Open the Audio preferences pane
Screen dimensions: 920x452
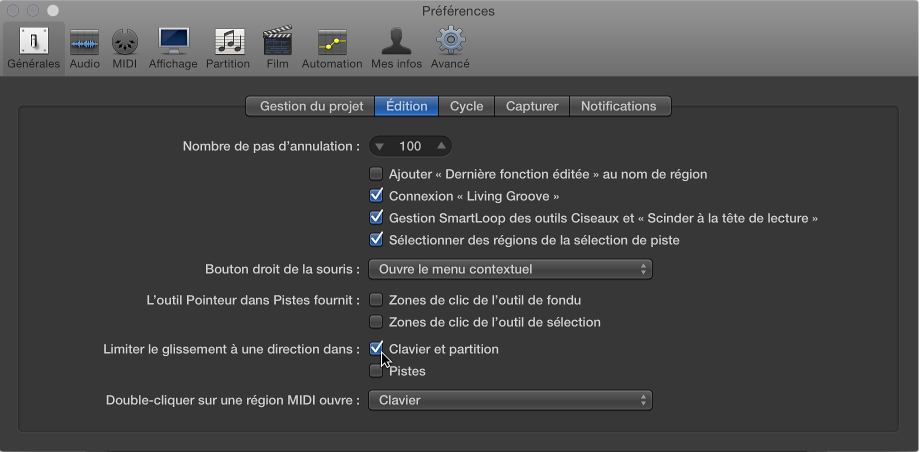[85, 47]
